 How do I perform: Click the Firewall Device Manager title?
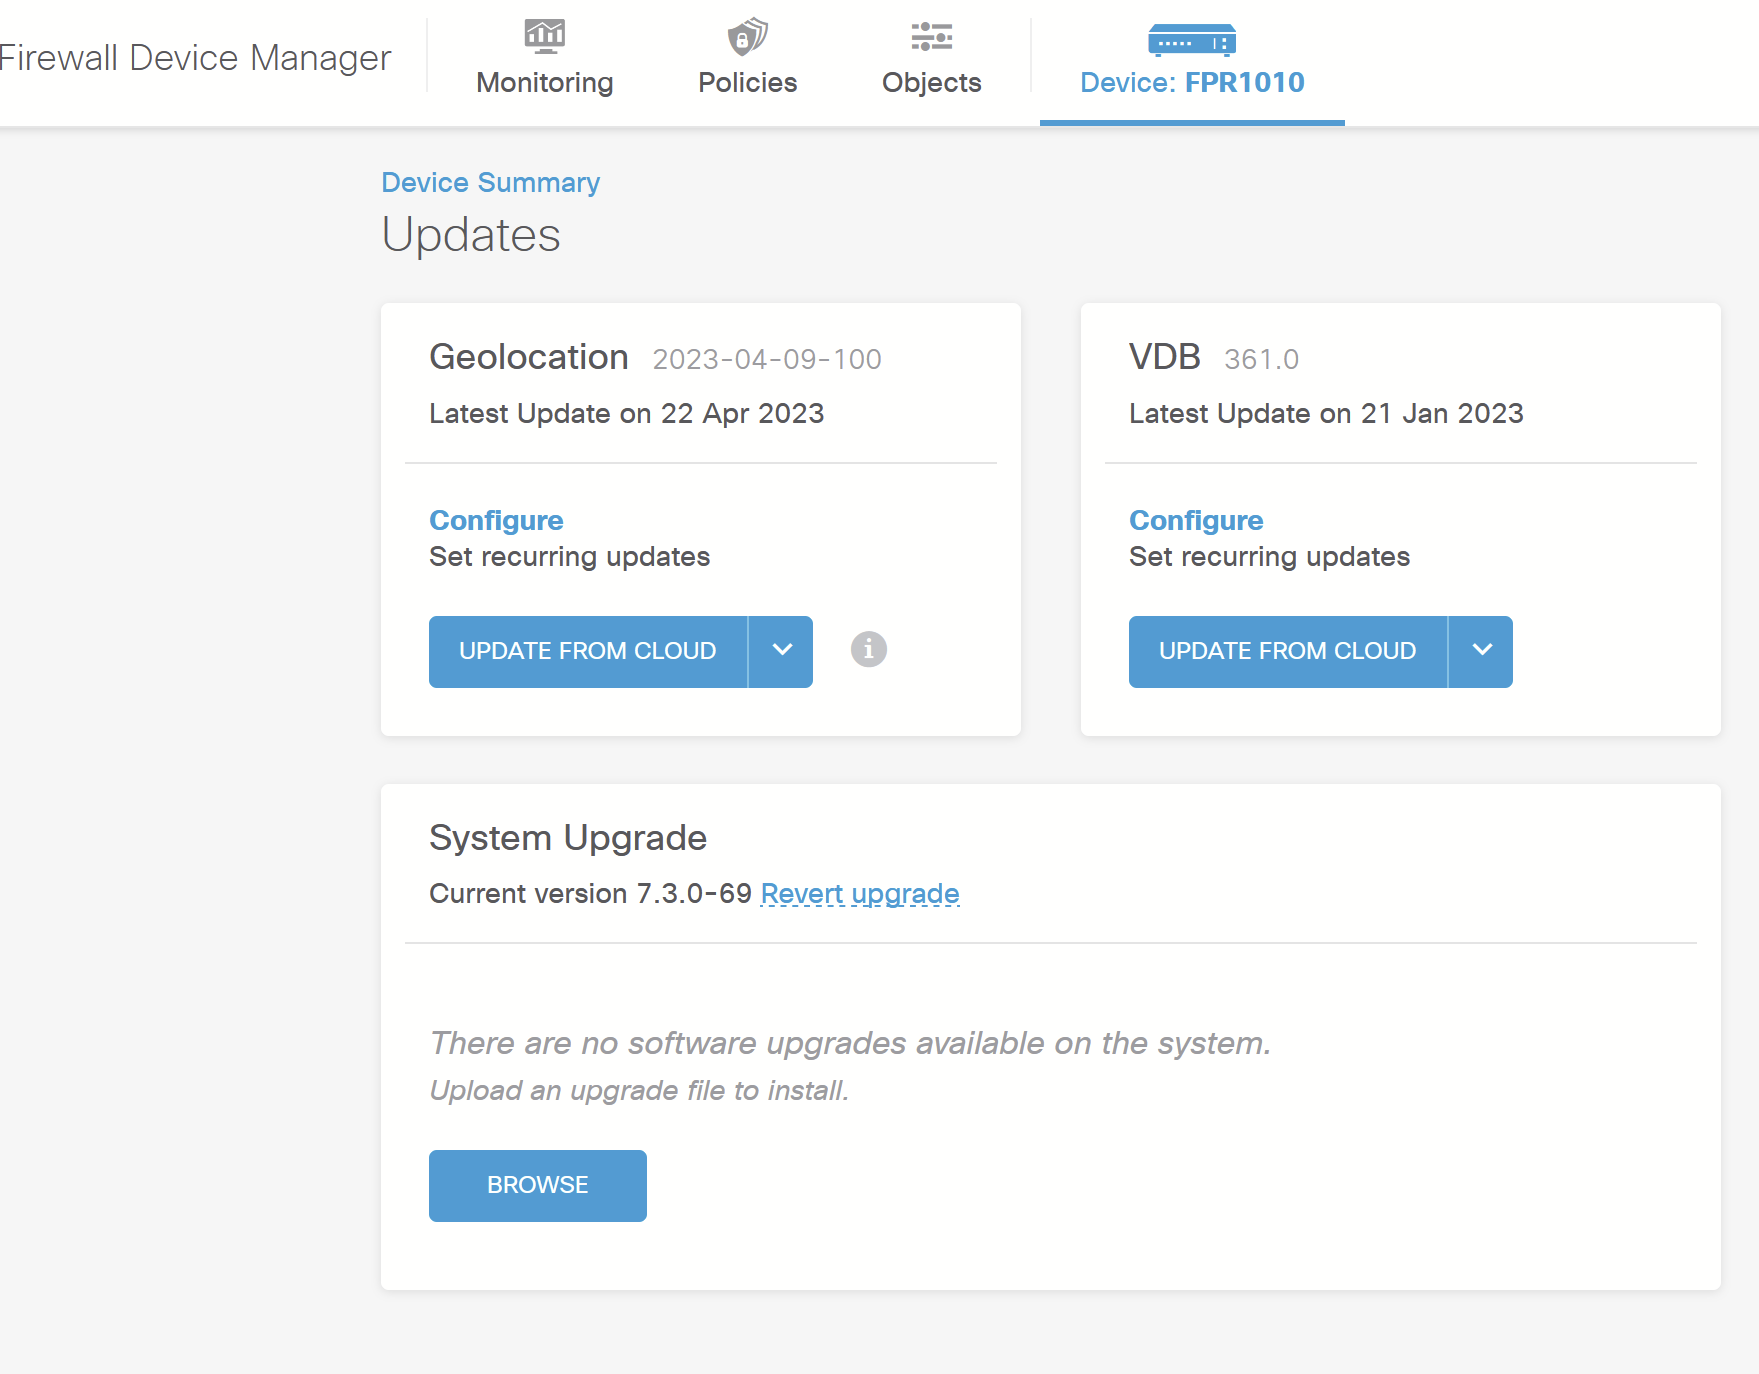coord(195,58)
